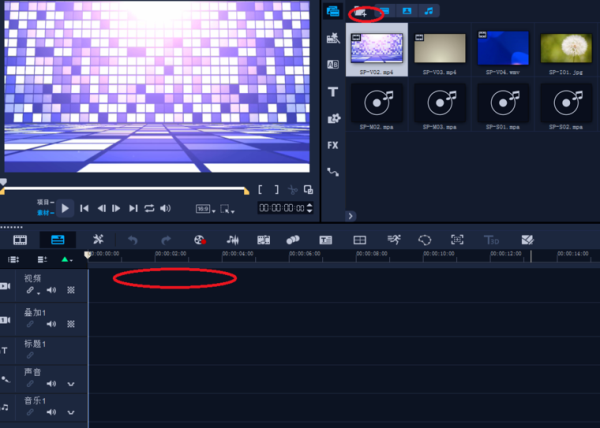
Task: Open the Title (T) library
Action: pos(333,92)
